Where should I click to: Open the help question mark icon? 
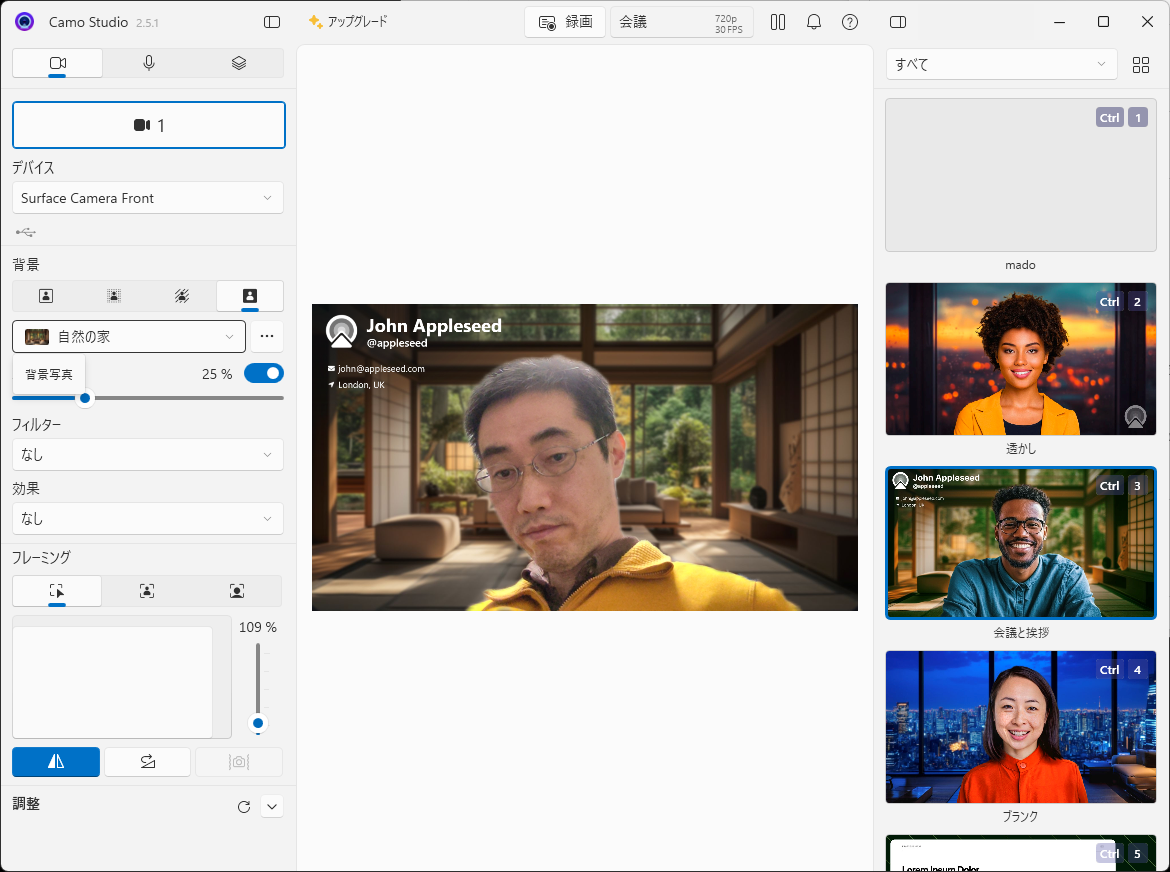(850, 22)
